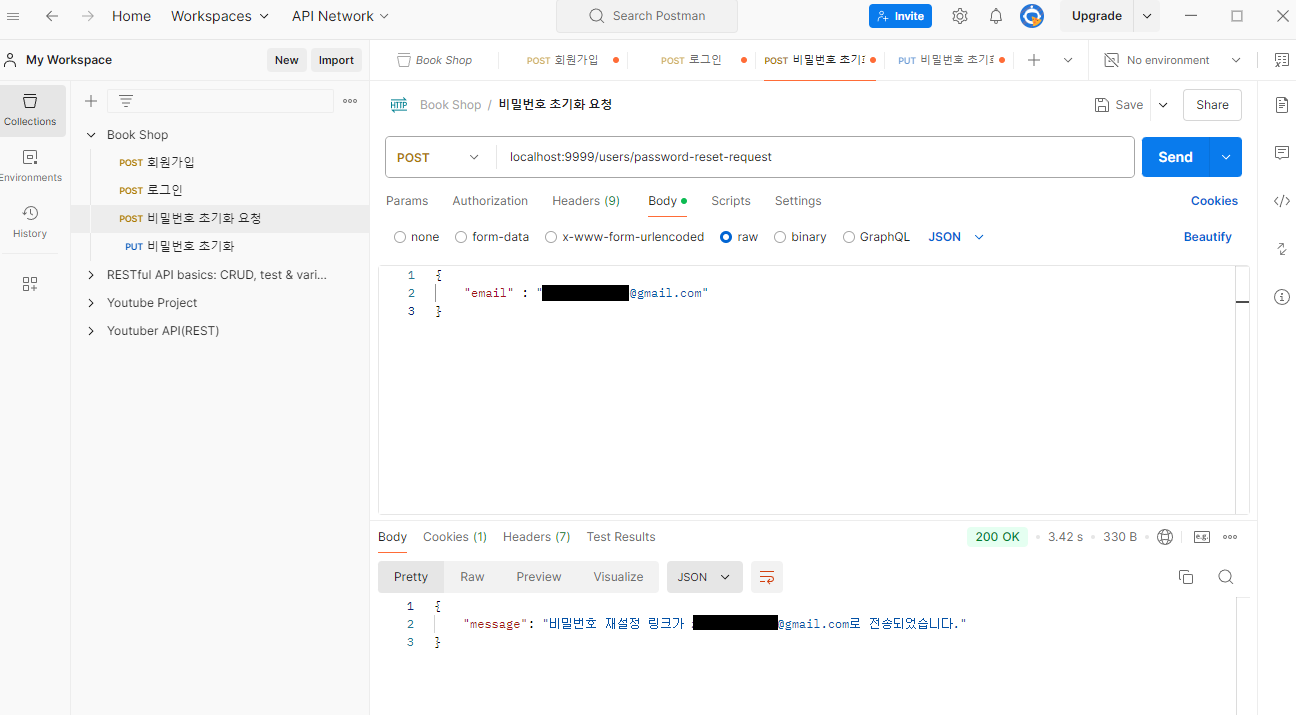Click the Search Postman box

(x=647, y=16)
